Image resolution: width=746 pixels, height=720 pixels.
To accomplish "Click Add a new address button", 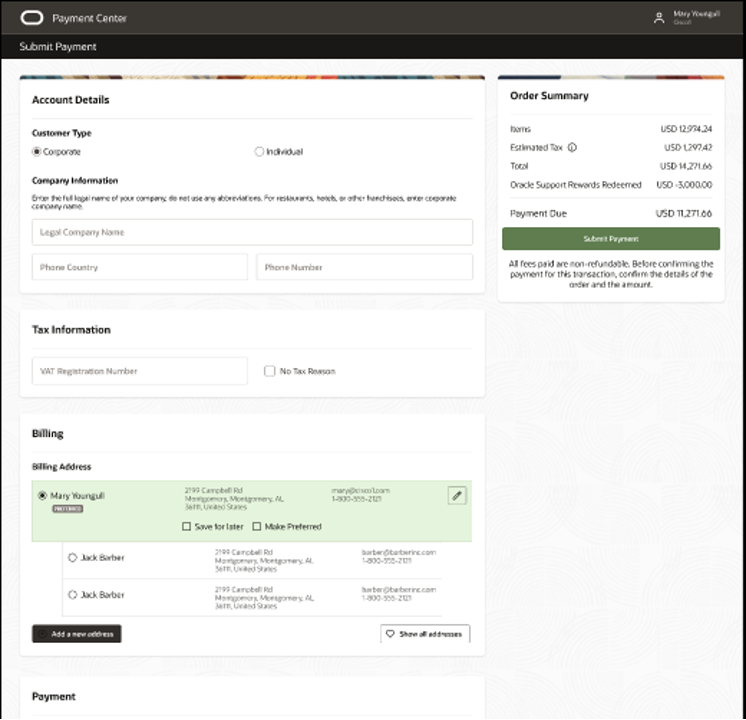I will 77,634.
